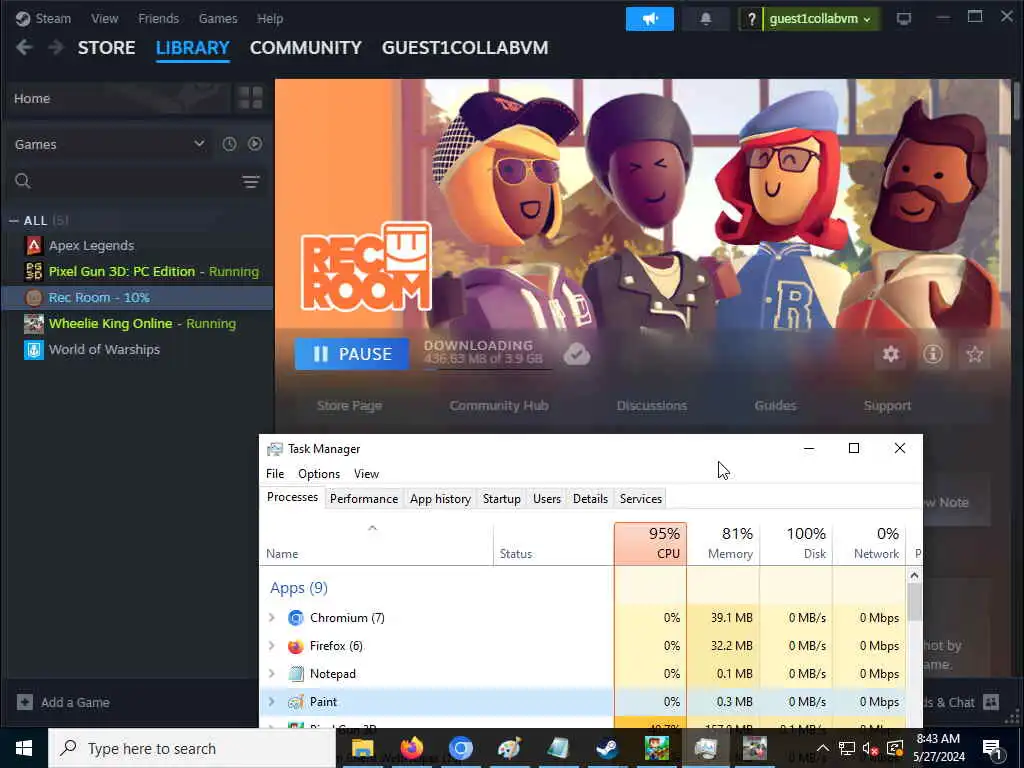Sort processes by CPU column
The height and width of the screenshot is (768, 1024).
[650, 543]
